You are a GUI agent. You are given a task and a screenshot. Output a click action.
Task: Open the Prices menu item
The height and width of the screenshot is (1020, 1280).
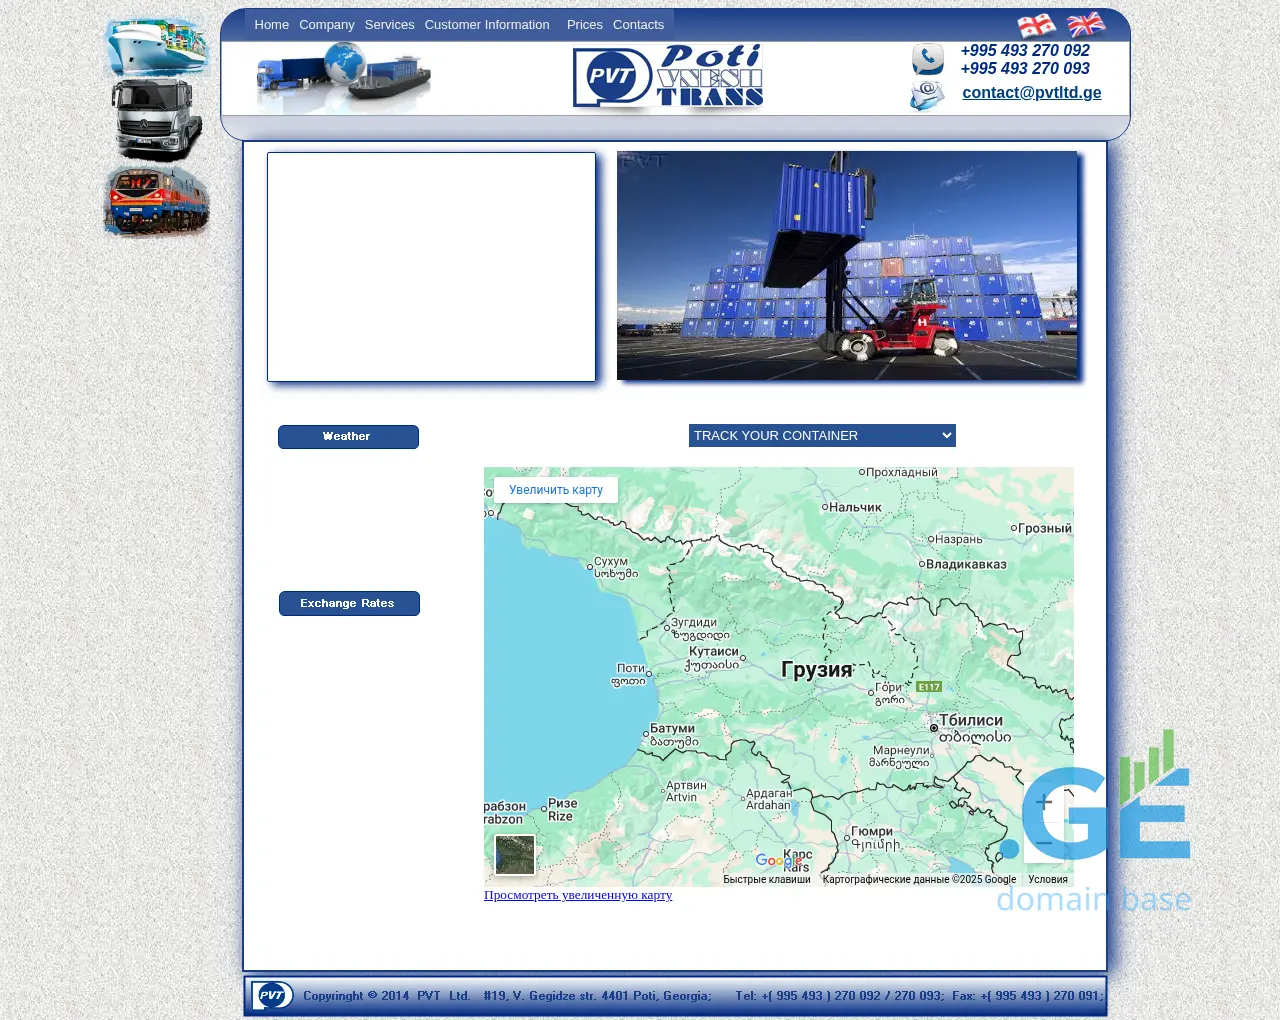[x=584, y=25]
